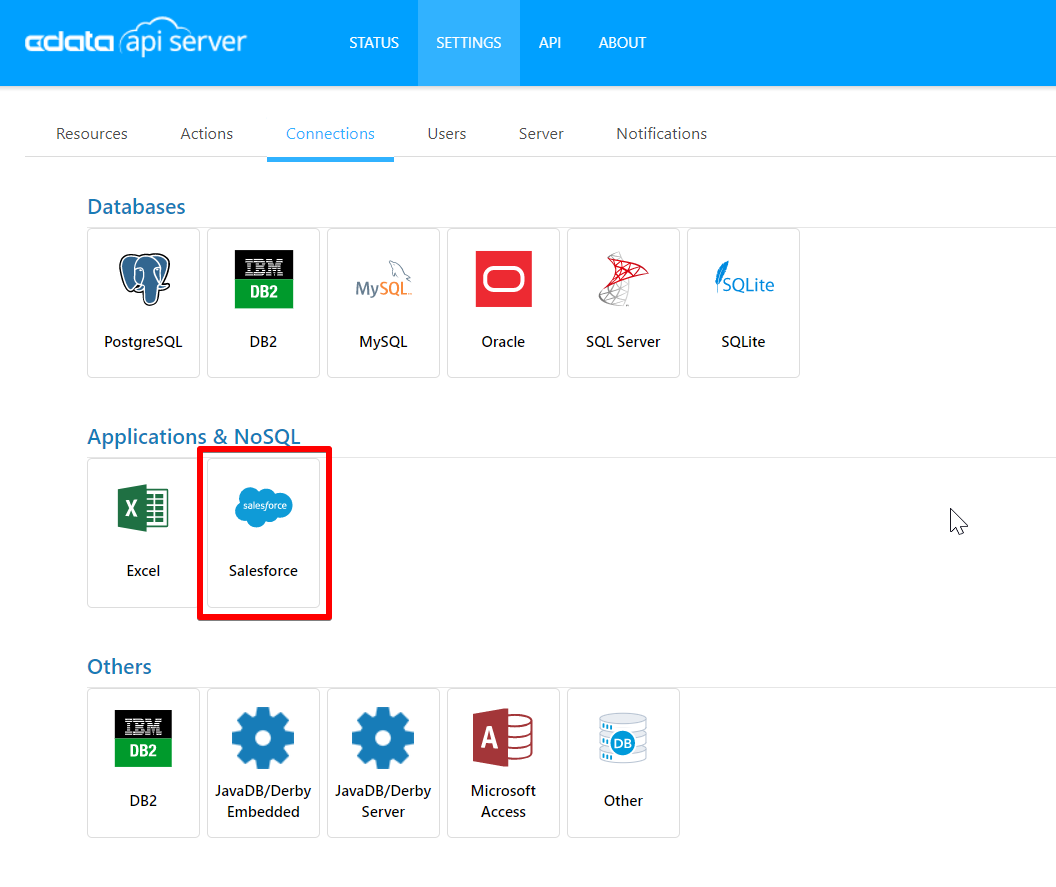Click the SQL Server label text
This screenshot has width=1056, height=887.
[x=623, y=342]
